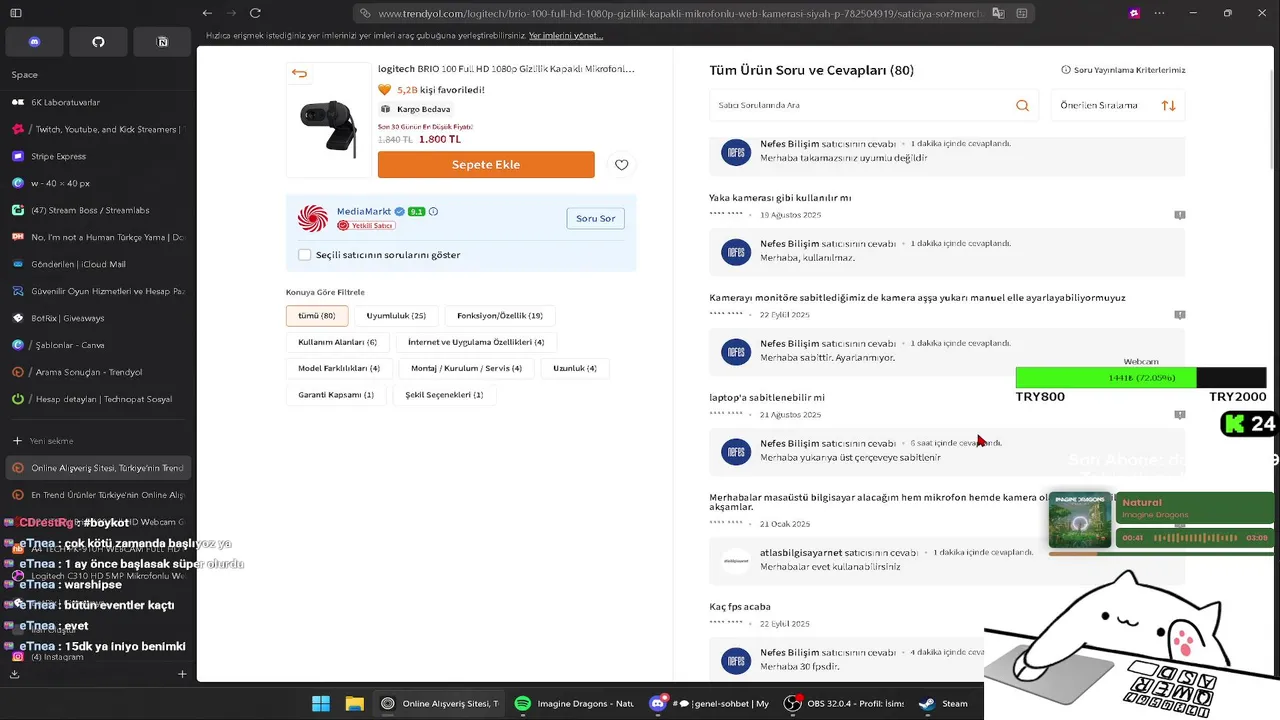Report the monitor mounting question flag icon
Viewport: 1280px width, 720px height.
pyautogui.click(x=1180, y=315)
